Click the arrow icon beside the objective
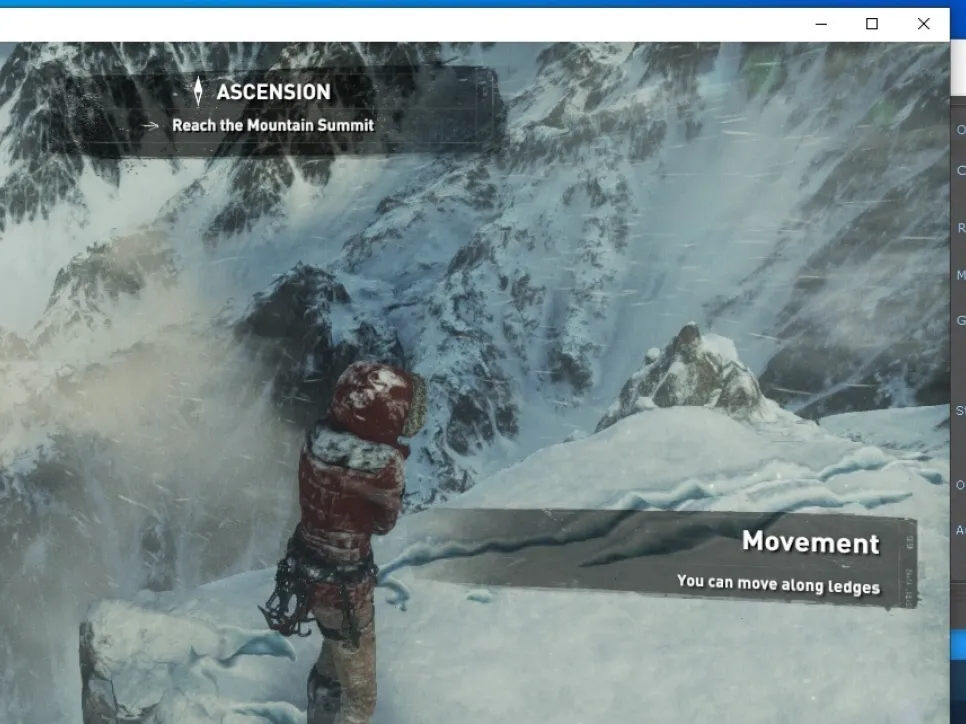 click(x=150, y=126)
